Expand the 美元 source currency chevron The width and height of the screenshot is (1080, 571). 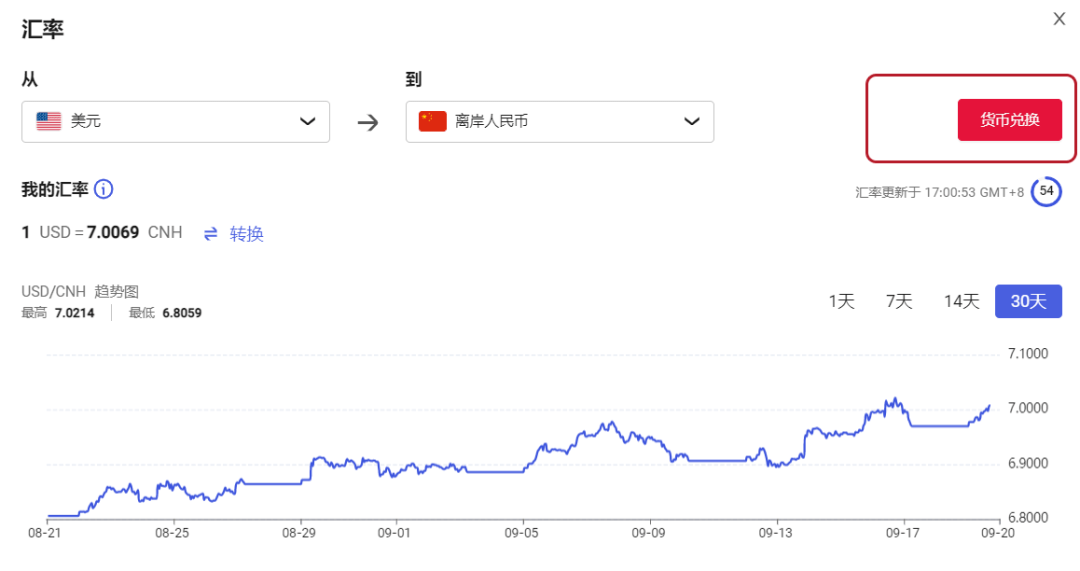click(308, 121)
